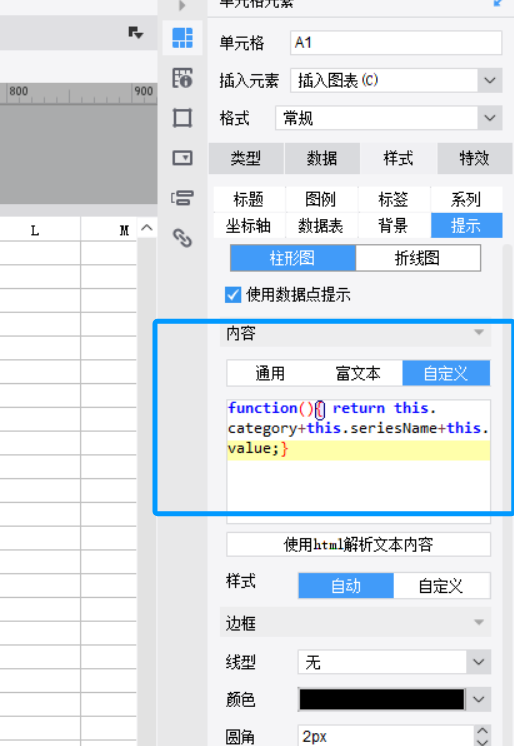Open the 提示 sub-tab
Image resolution: width=514 pixels, height=746 pixels.
click(466, 226)
